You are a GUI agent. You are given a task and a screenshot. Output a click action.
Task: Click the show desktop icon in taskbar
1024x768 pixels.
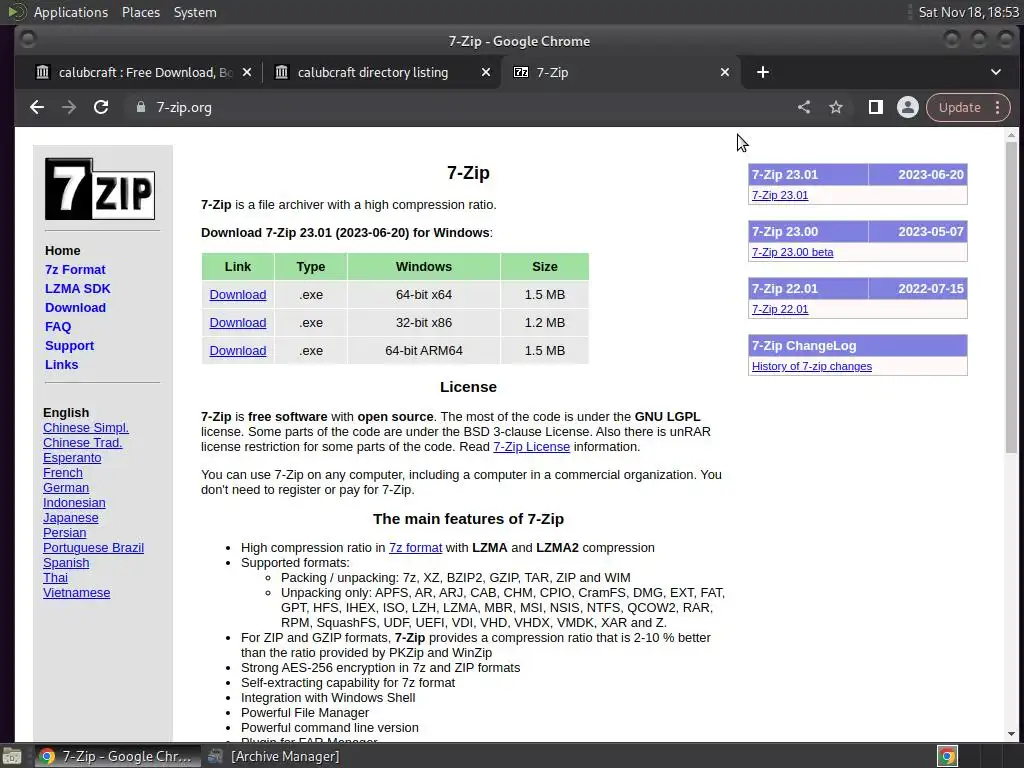point(11,756)
